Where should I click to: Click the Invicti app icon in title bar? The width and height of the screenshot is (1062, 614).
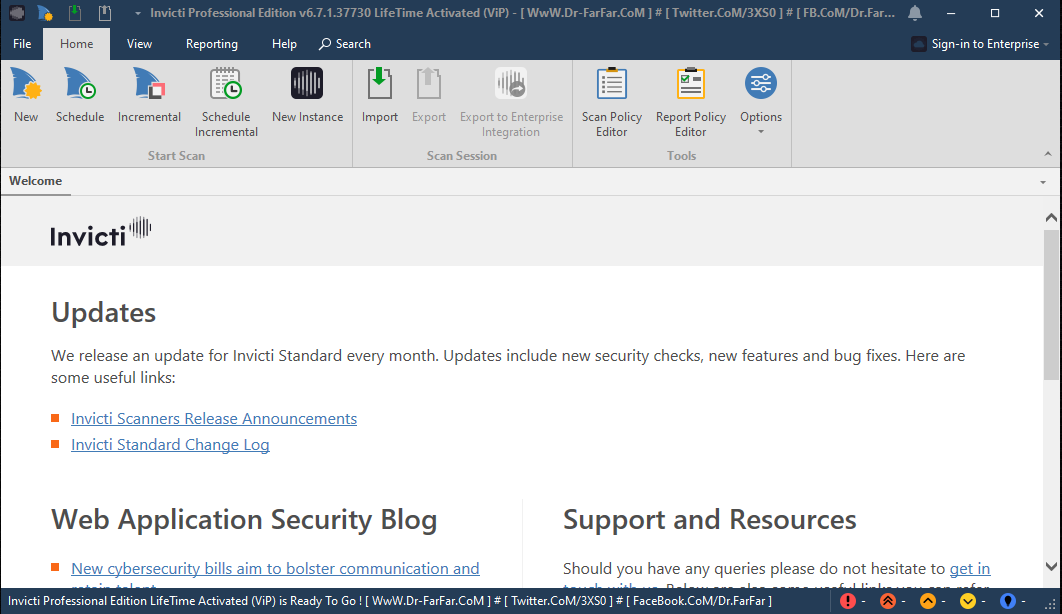pyautogui.click(x=17, y=13)
